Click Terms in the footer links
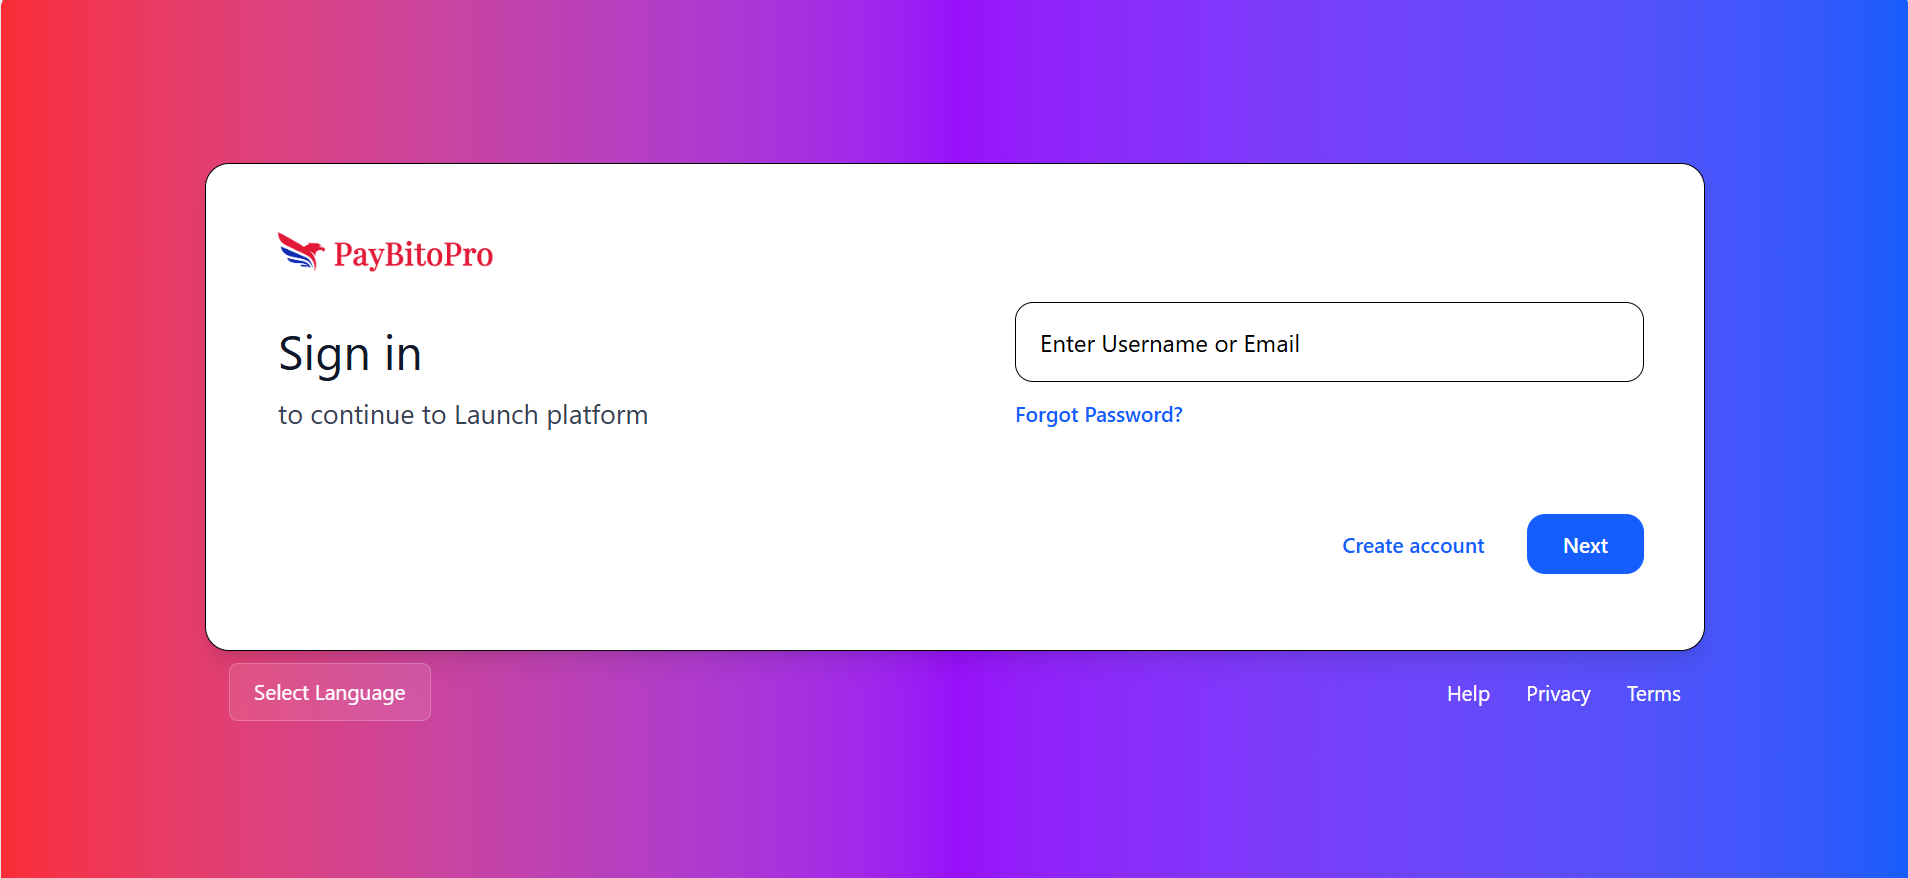The image size is (1908, 878). click(1652, 693)
